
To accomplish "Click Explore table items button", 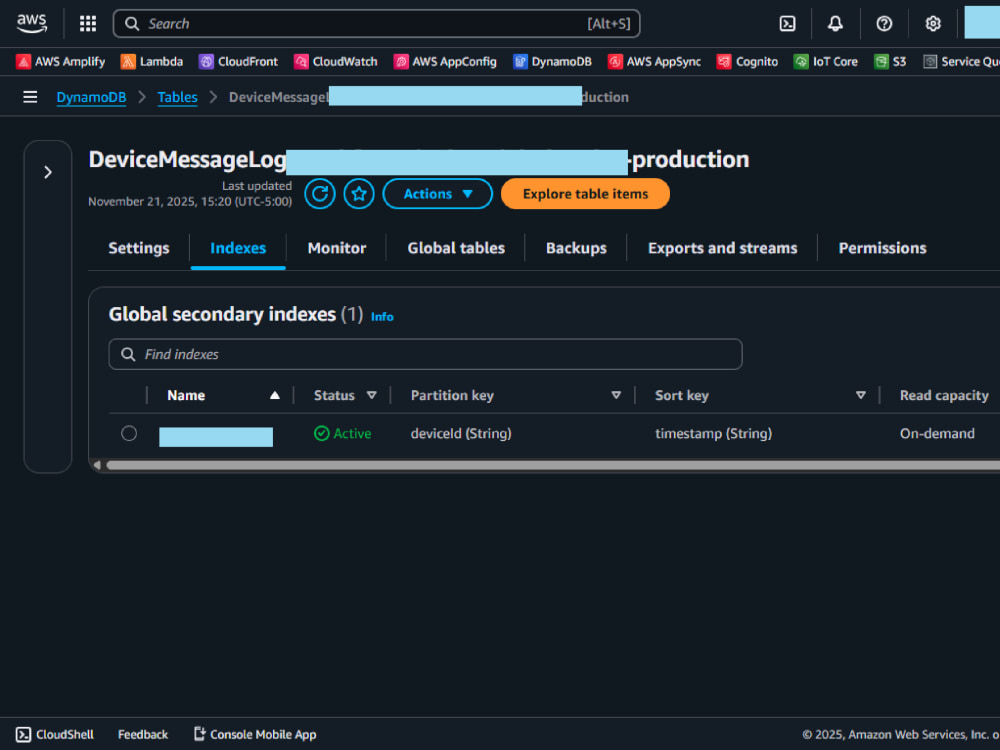I will (585, 194).
